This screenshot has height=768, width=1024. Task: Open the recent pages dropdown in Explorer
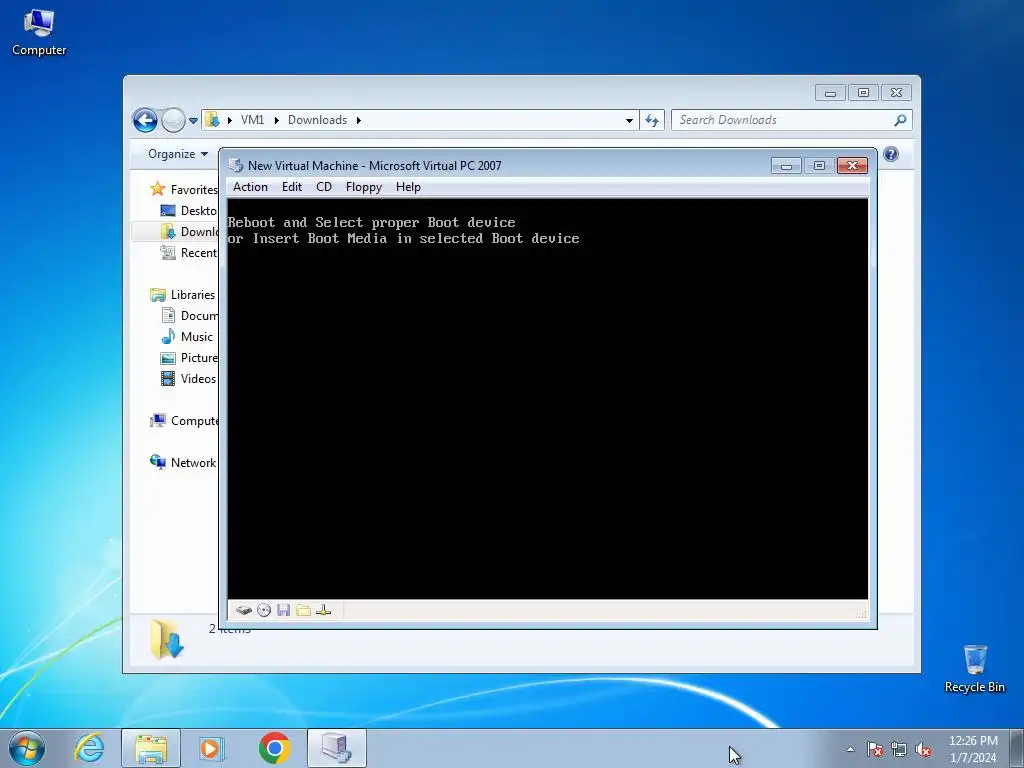click(193, 121)
